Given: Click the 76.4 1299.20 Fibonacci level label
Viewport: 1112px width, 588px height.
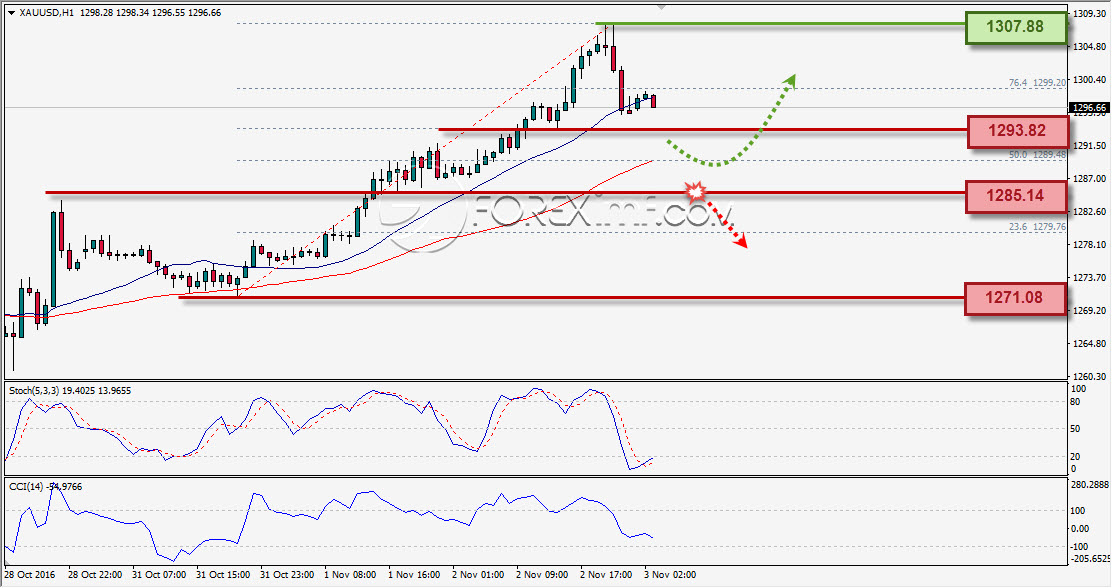Looking at the screenshot, I should point(1037,83).
